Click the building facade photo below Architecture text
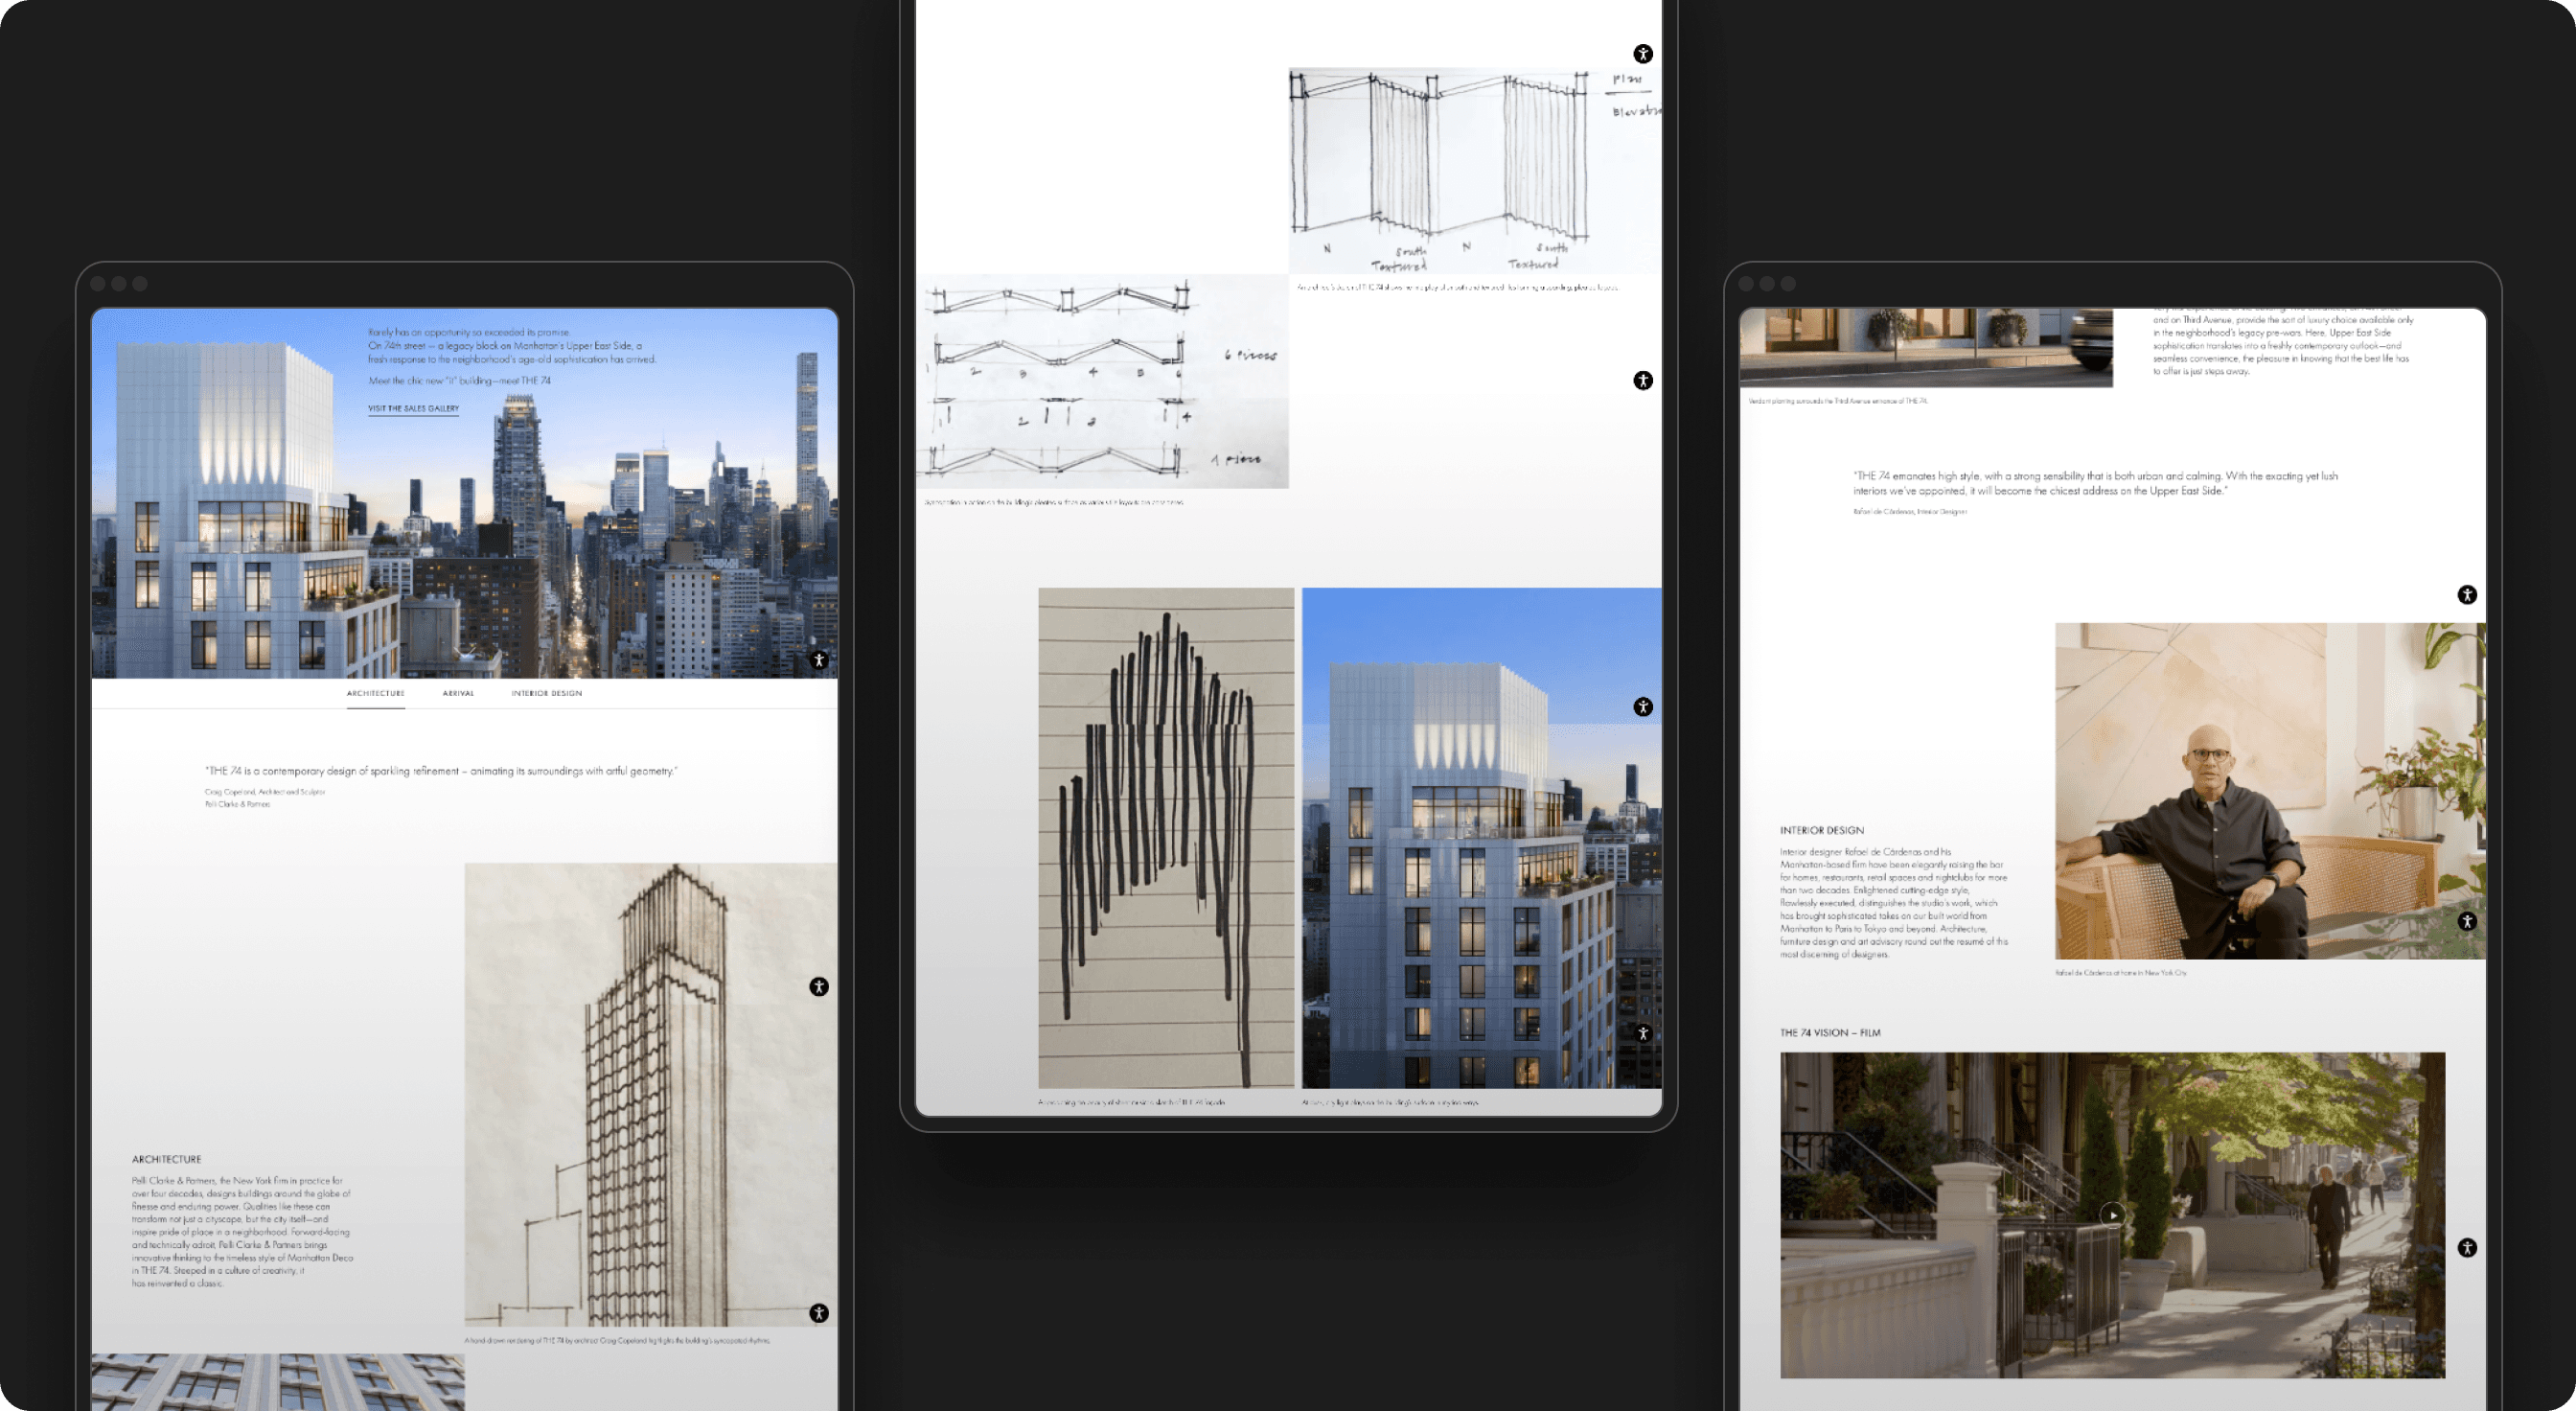 tap(277, 1382)
